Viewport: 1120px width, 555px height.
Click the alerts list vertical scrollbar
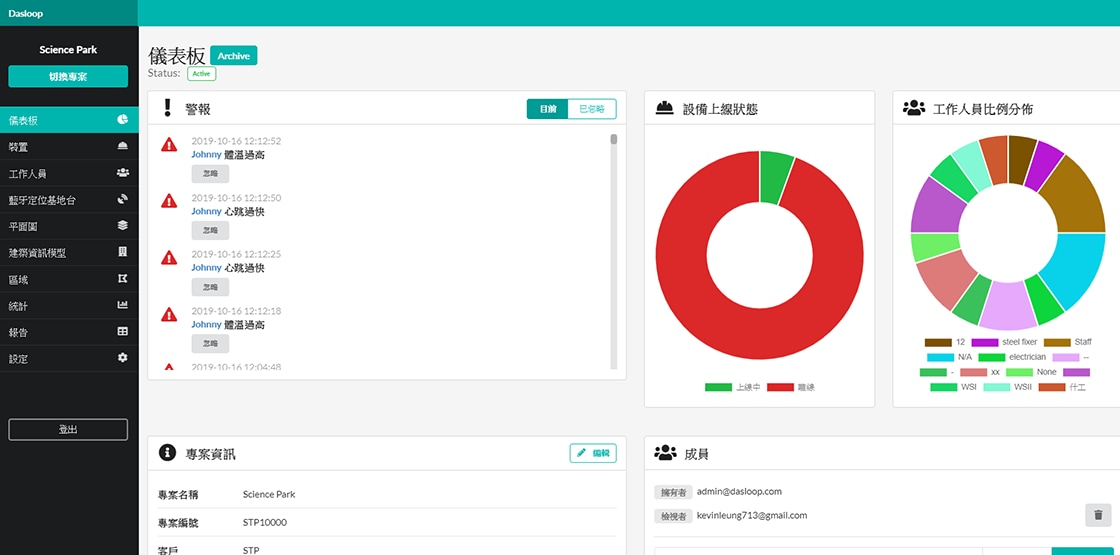coord(613,250)
